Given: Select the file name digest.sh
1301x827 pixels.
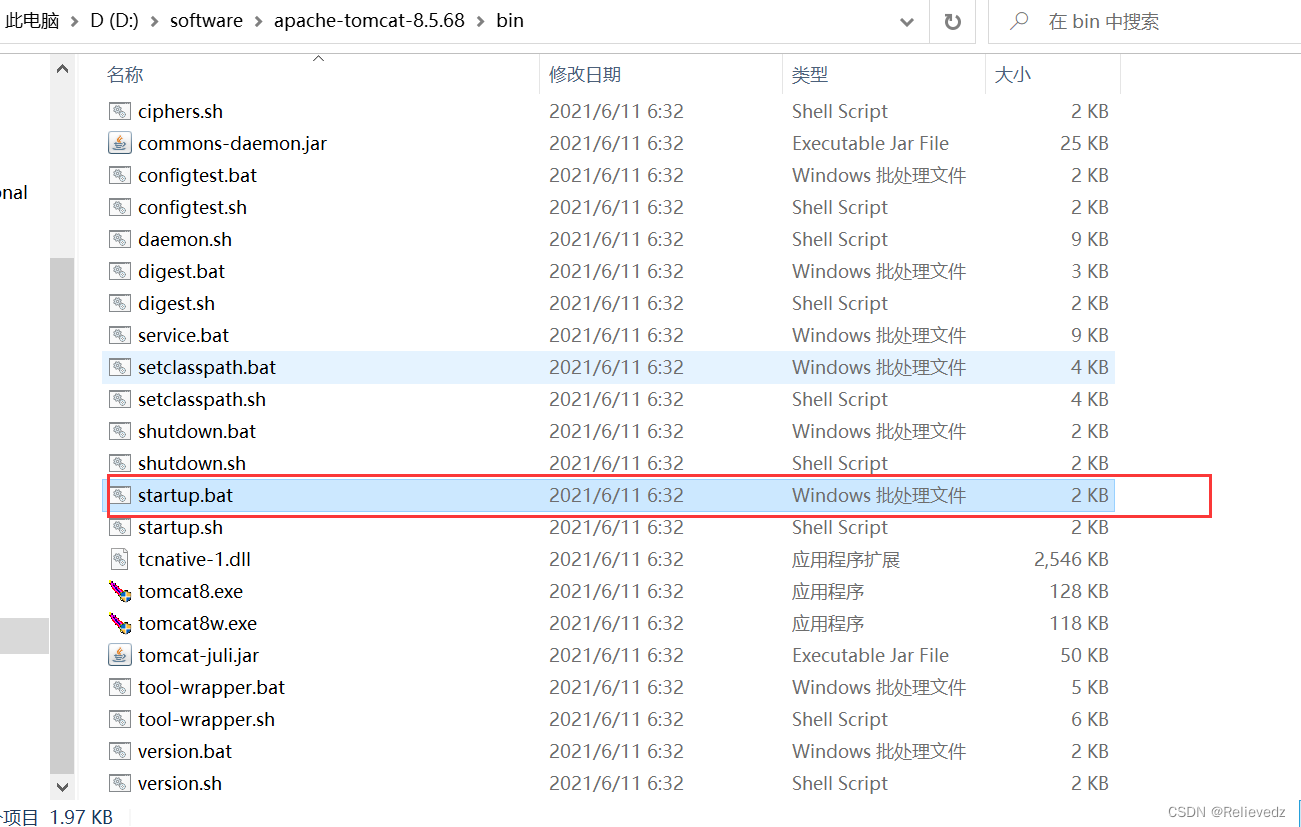Looking at the screenshot, I should tap(176, 304).
